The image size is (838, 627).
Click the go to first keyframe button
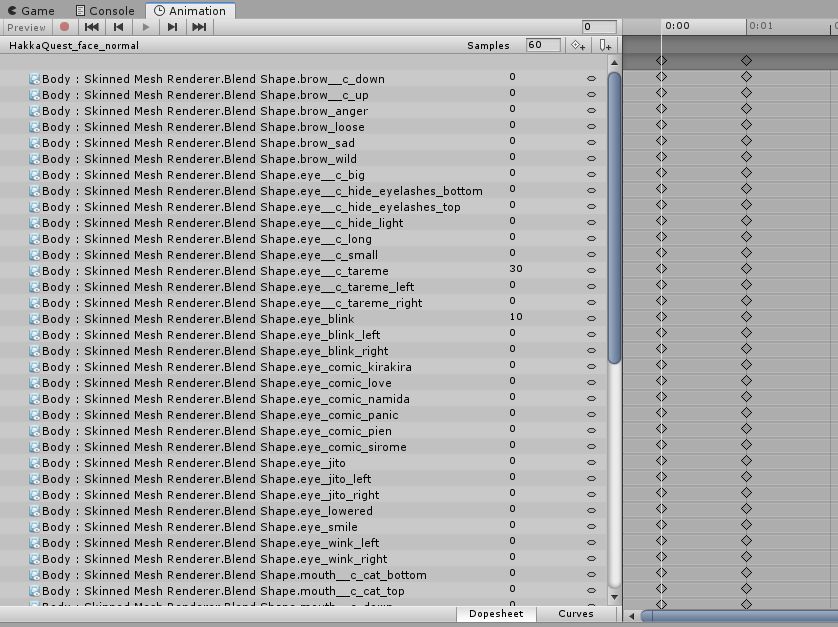coord(91,27)
